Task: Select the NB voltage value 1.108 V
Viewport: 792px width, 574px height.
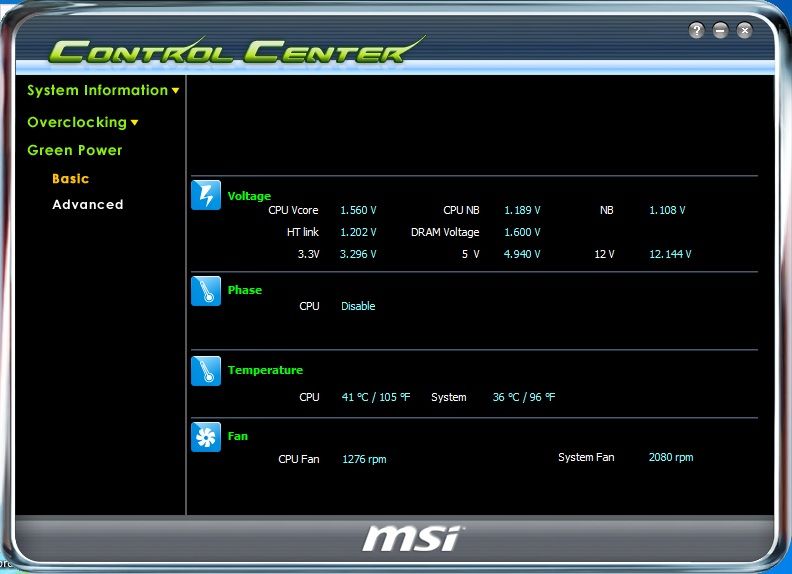Action: [667, 210]
